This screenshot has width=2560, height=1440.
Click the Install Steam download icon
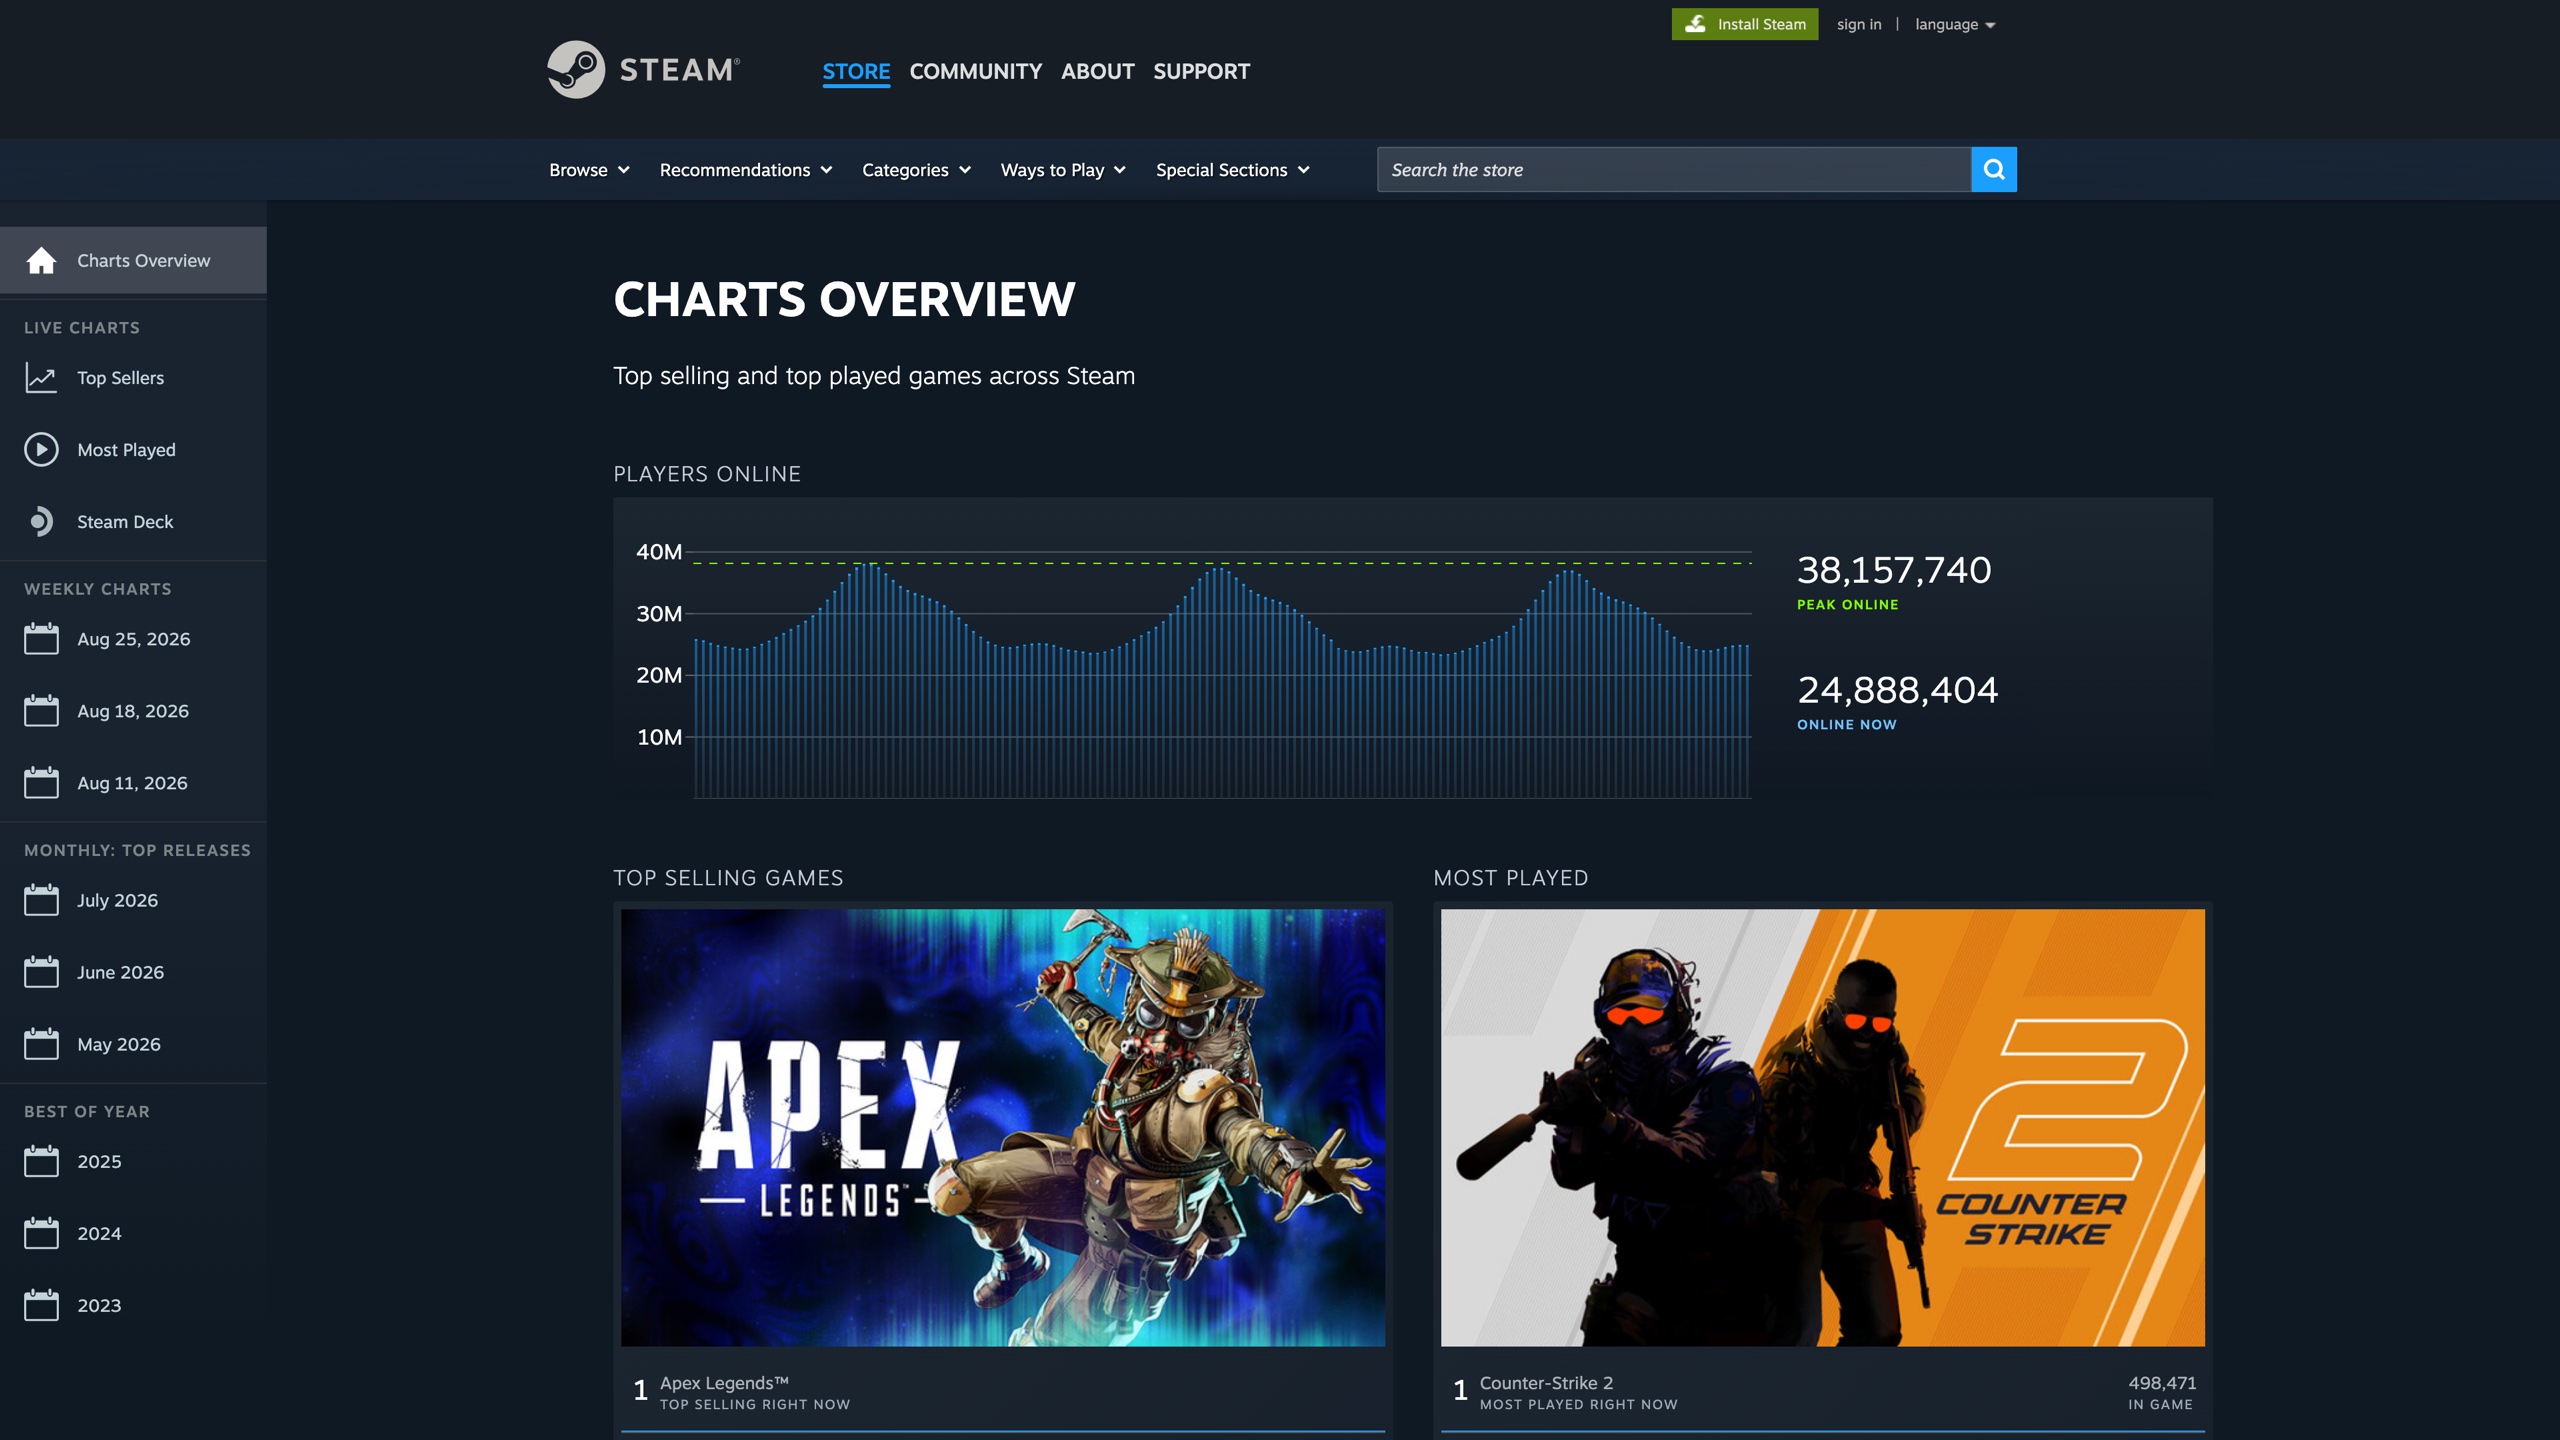tap(1695, 24)
